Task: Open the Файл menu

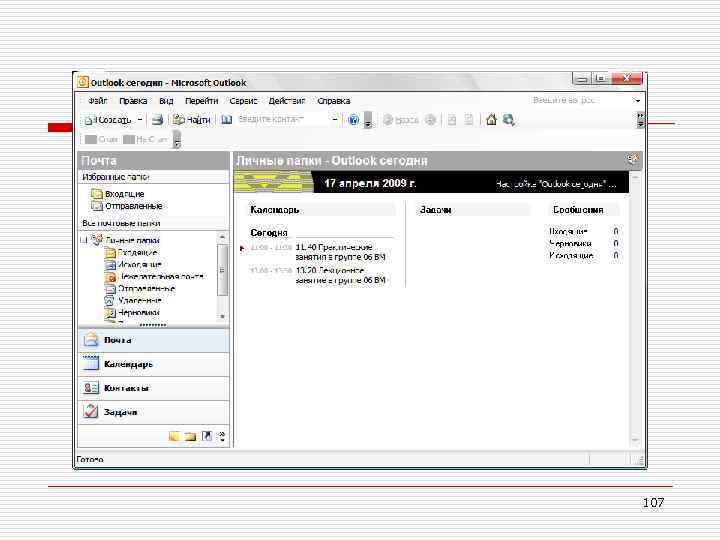Action: click(97, 101)
